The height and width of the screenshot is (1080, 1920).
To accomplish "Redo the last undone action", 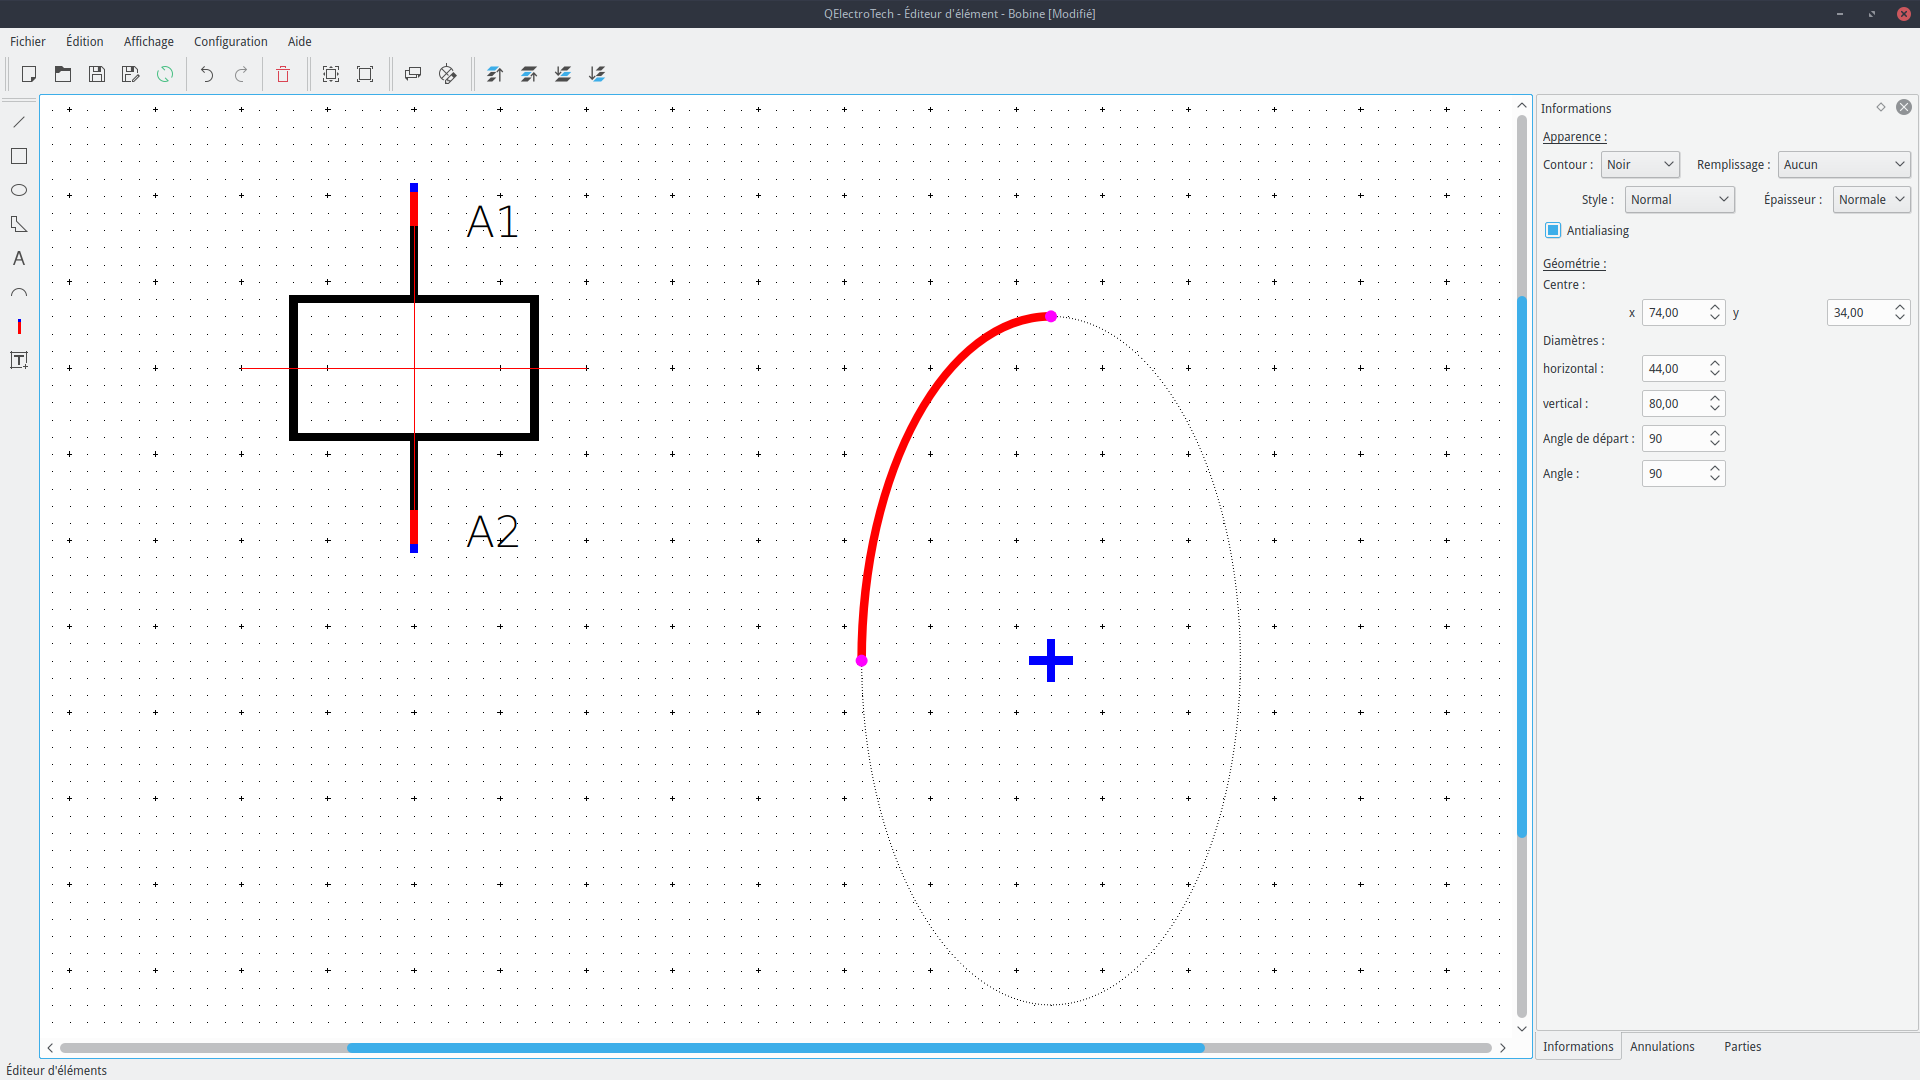I will click(241, 74).
